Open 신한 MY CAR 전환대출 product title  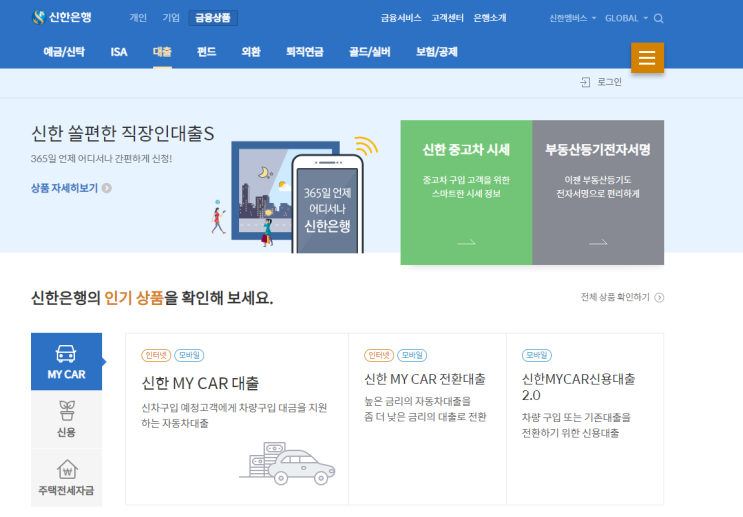(x=425, y=379)
